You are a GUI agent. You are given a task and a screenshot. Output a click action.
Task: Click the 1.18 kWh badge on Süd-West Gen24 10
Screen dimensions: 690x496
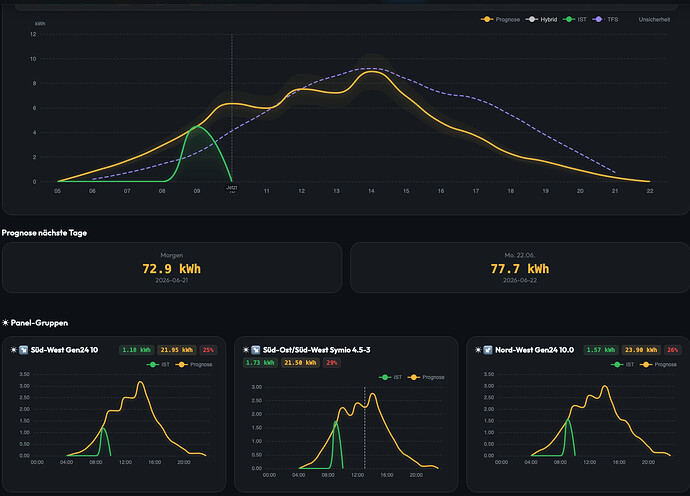tap(136, 350)
